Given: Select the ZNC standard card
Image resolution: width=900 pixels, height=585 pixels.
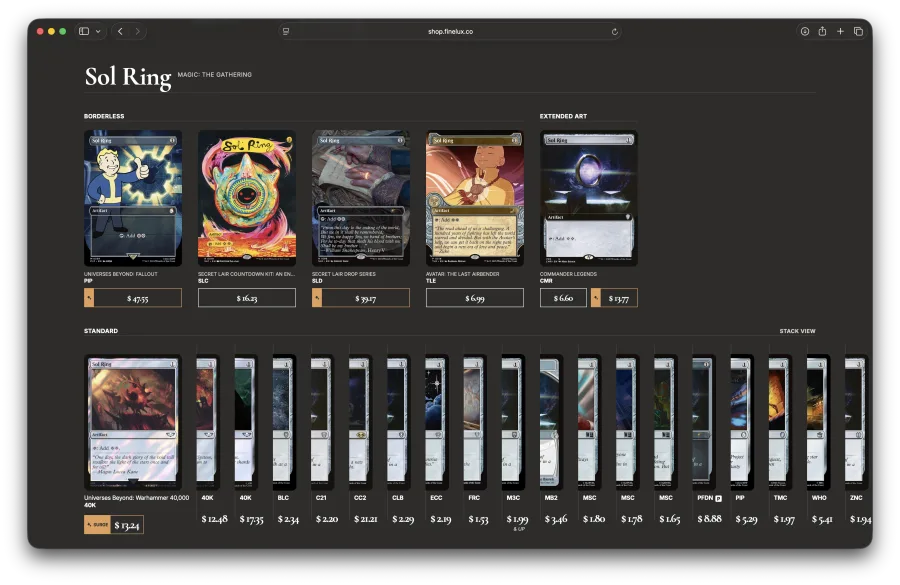Looking at the screenshot, I should click(x=856, y=421).
